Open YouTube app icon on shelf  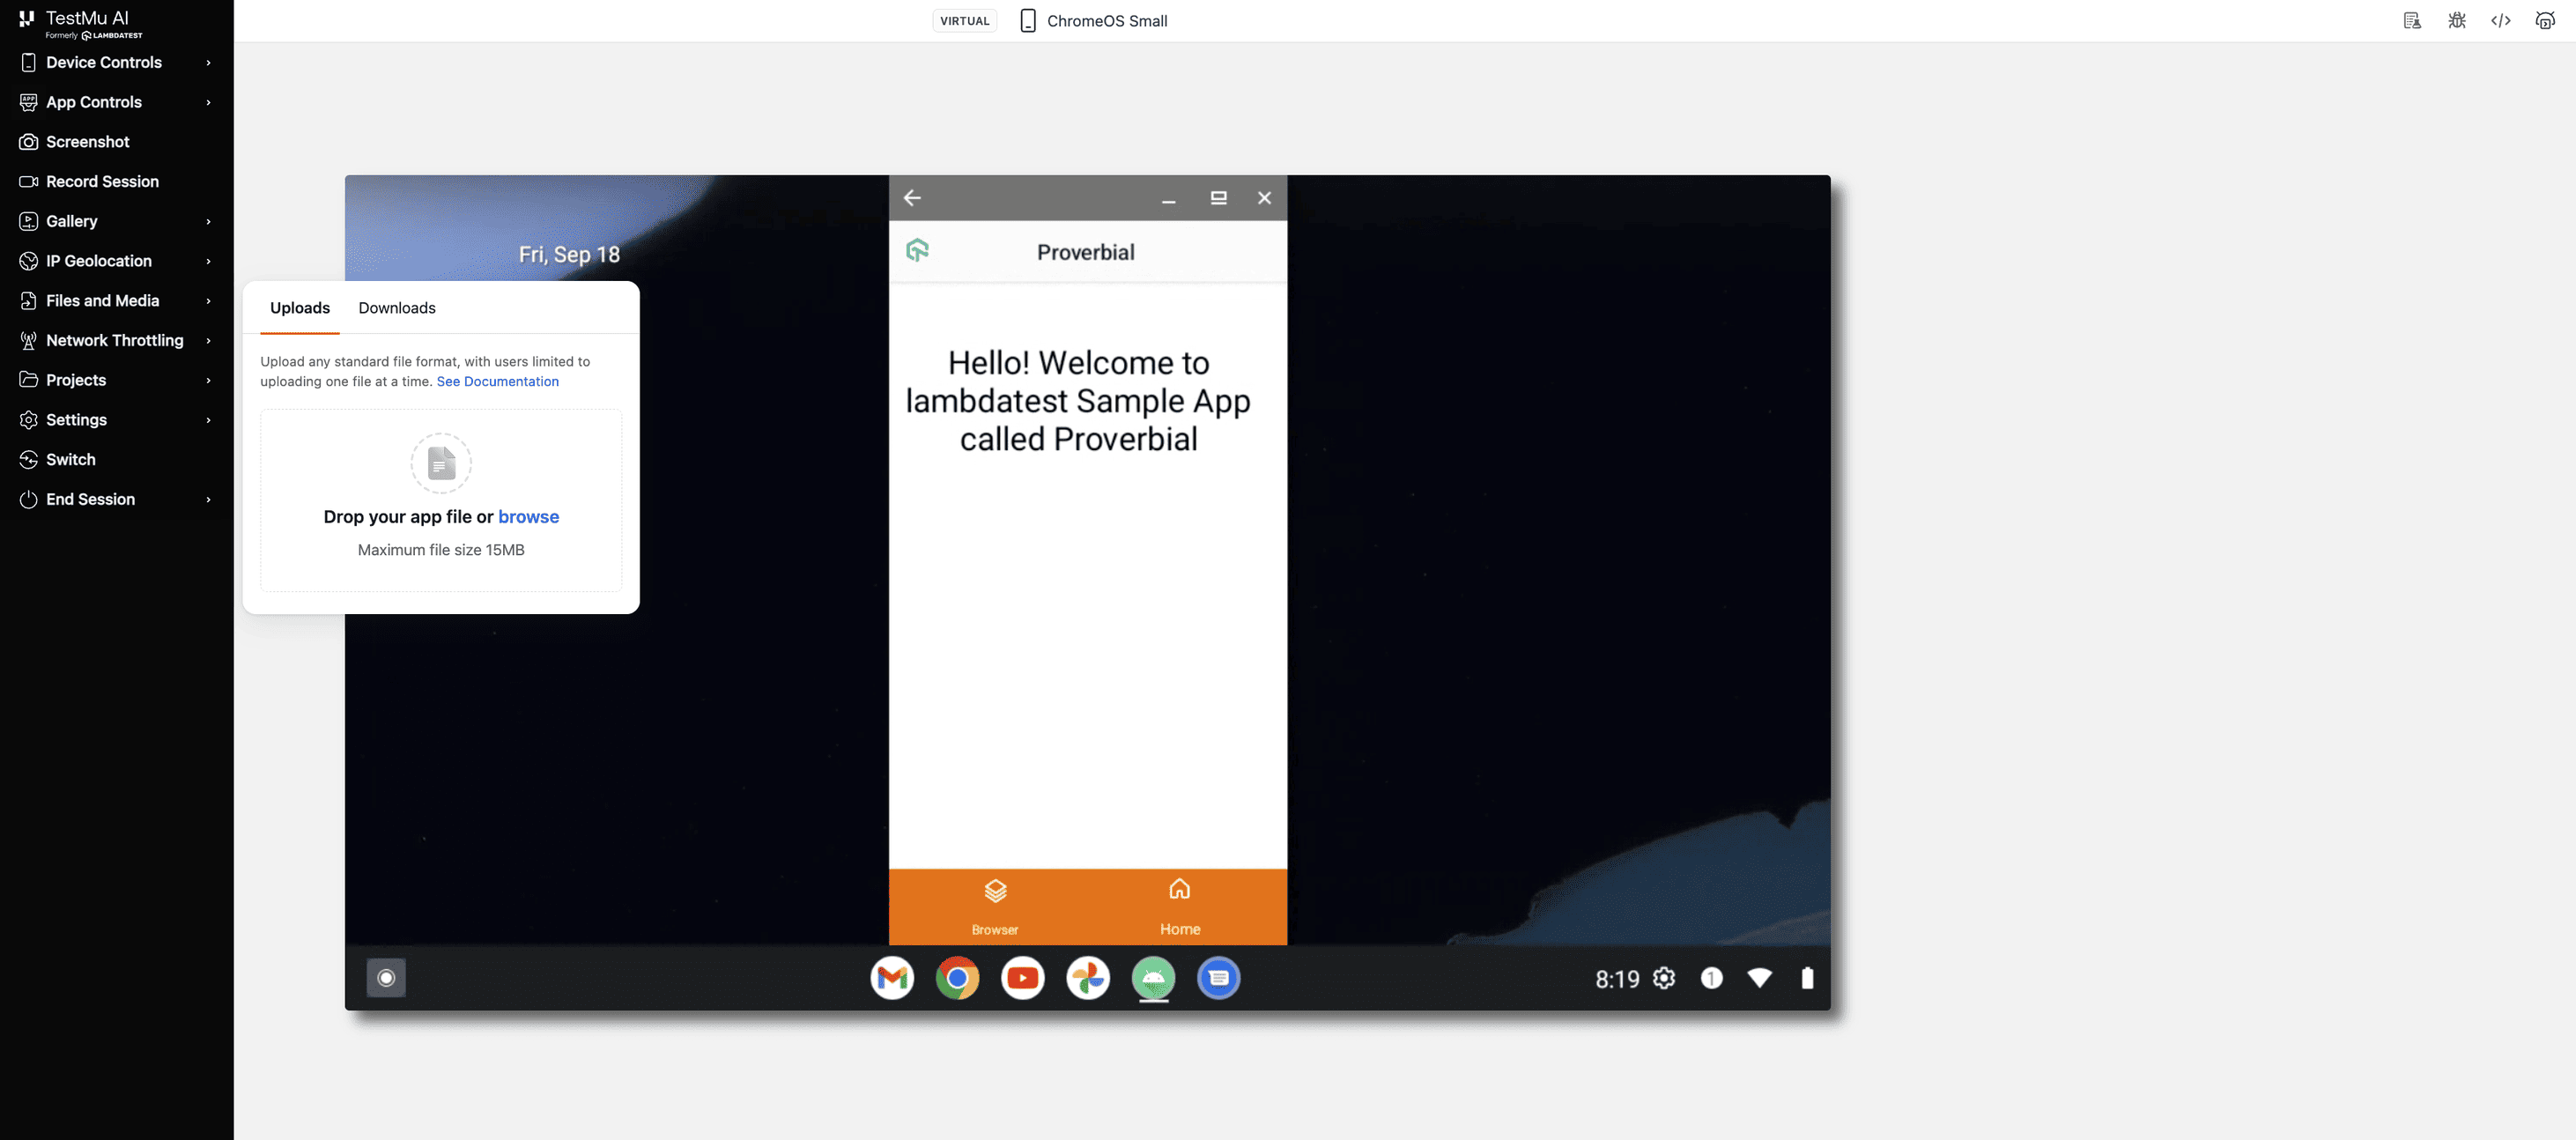(1023, 978)
